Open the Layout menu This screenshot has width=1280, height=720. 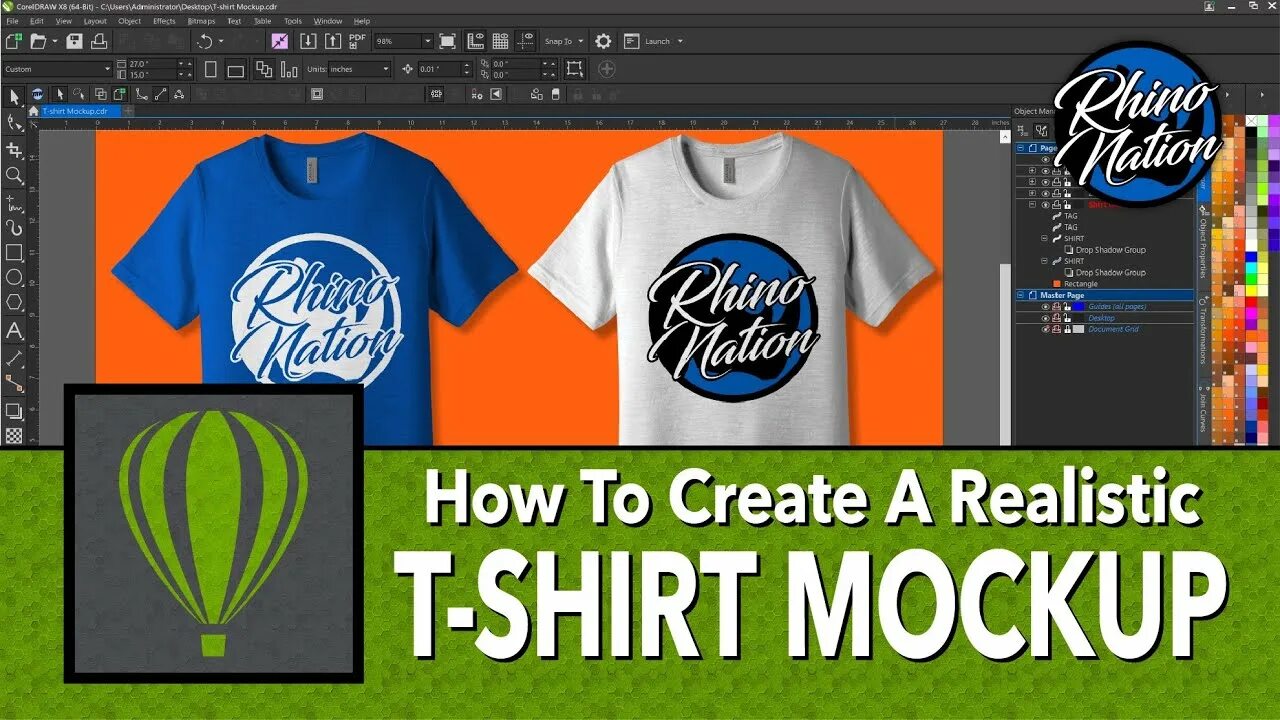(95, 21)
